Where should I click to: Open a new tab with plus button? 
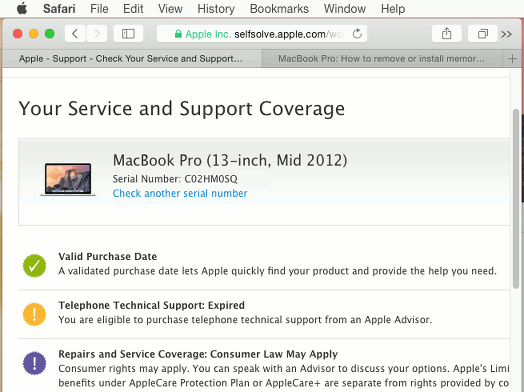[512, 59]
